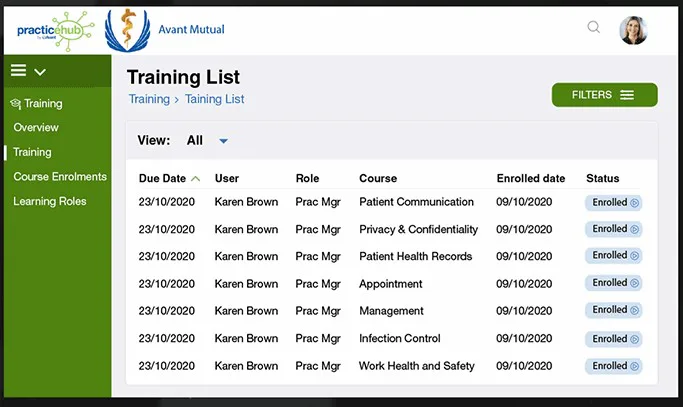Open the FILTERS button
Image resolution: width=683 pixels, height=407 pixels.
605,95
